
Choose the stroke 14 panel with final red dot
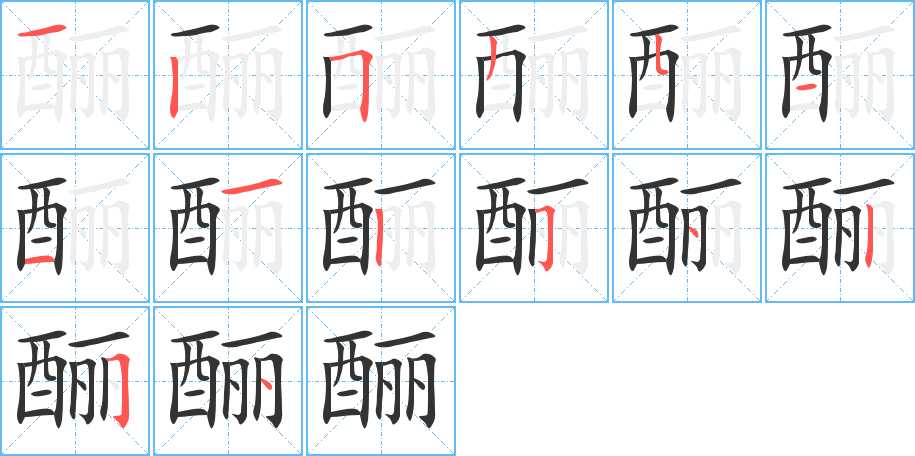point(228,381)
